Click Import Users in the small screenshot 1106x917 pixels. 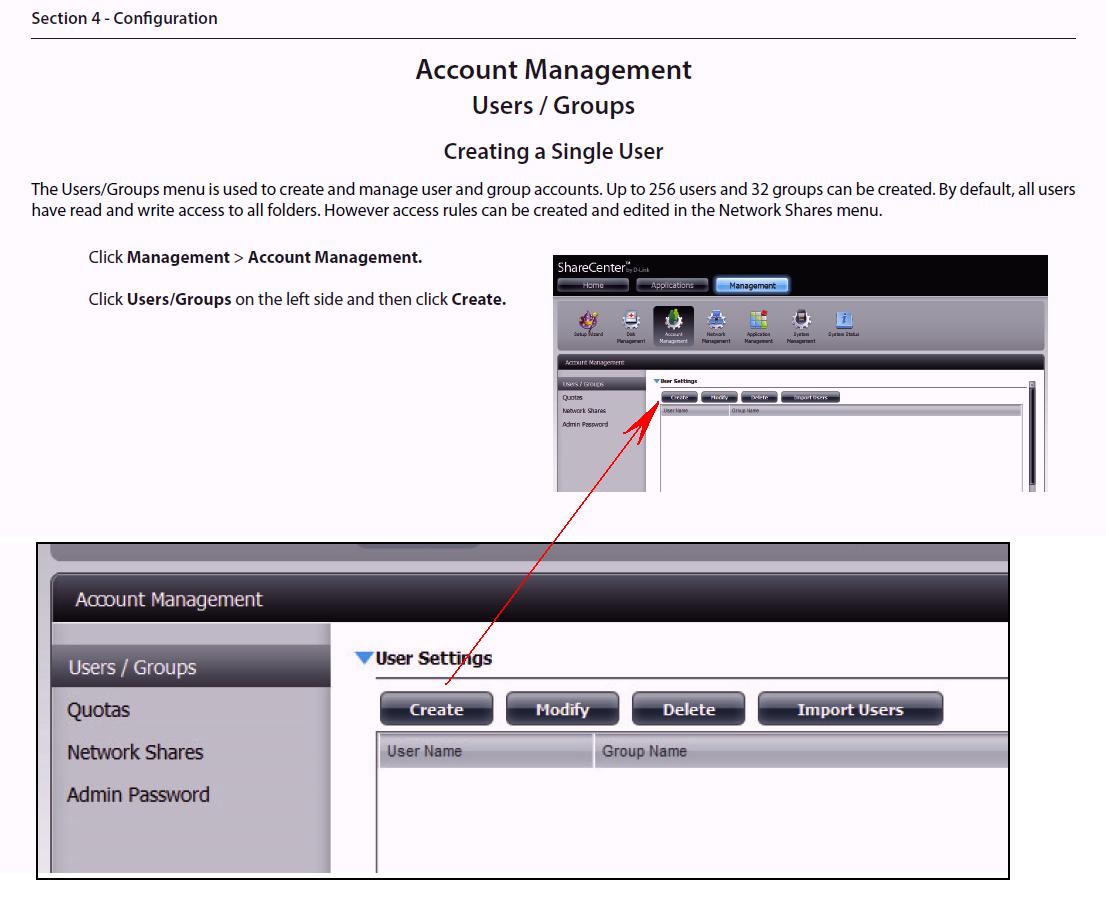810,397
